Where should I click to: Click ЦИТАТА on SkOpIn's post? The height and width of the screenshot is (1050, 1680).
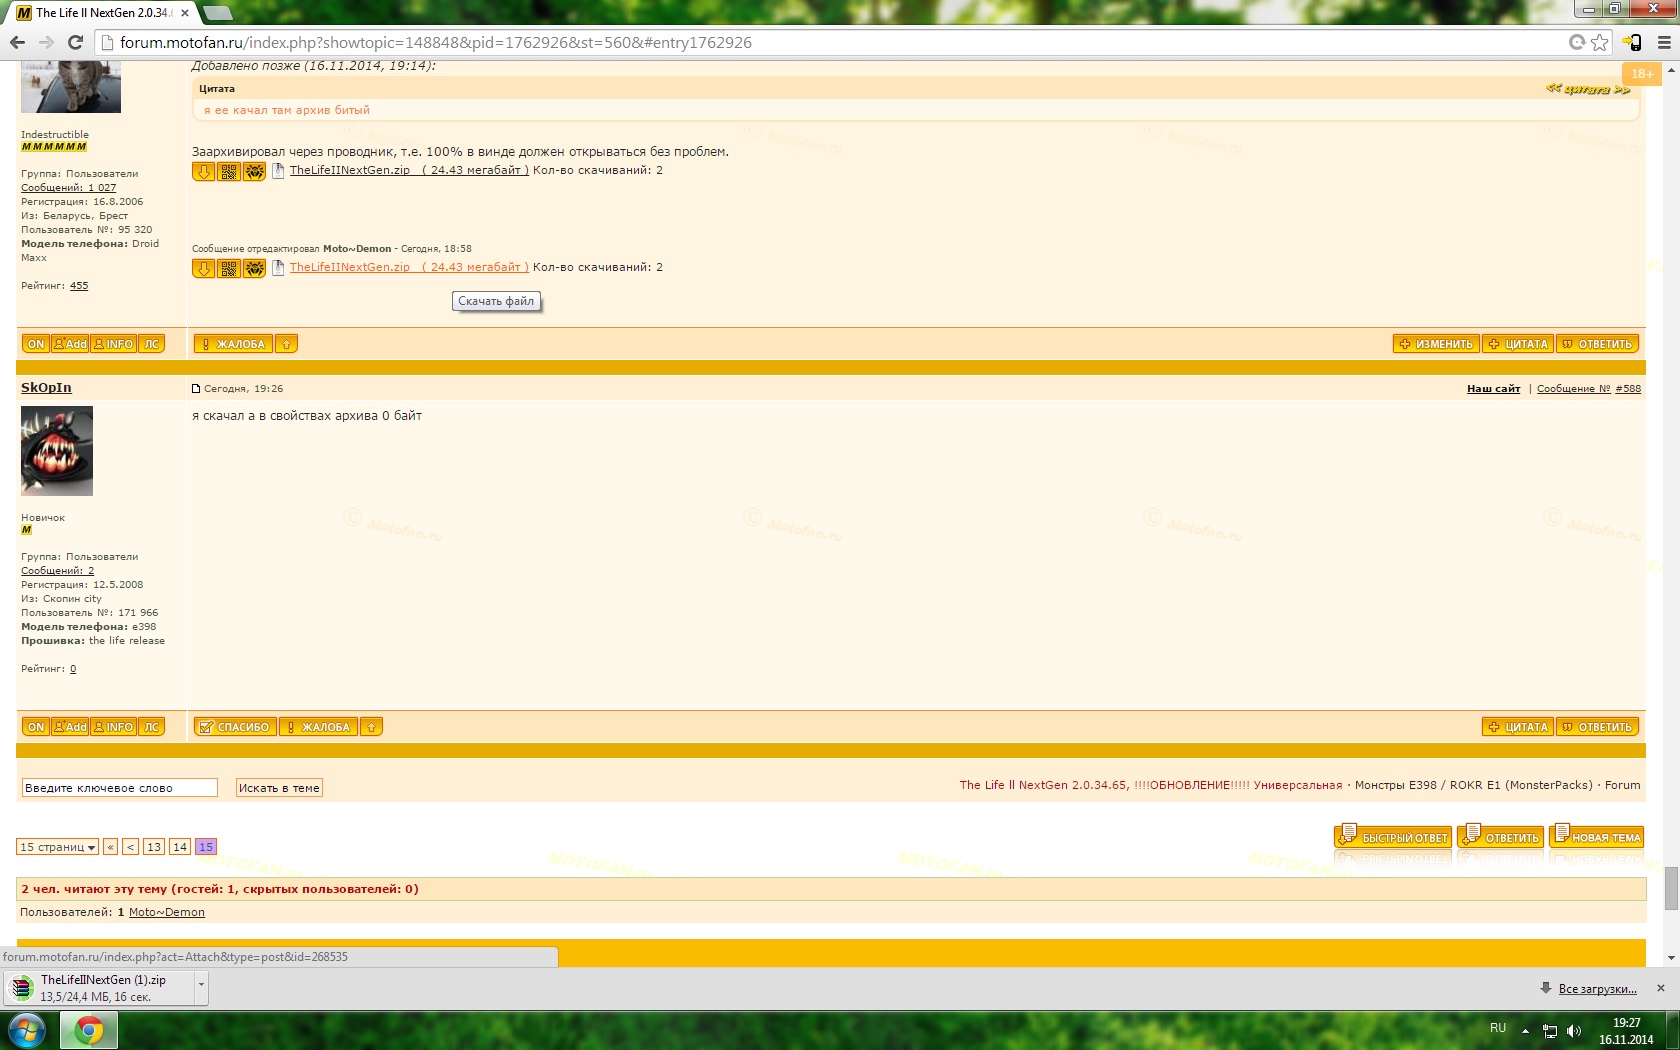pyautogui.click(x=1518, y=727)
